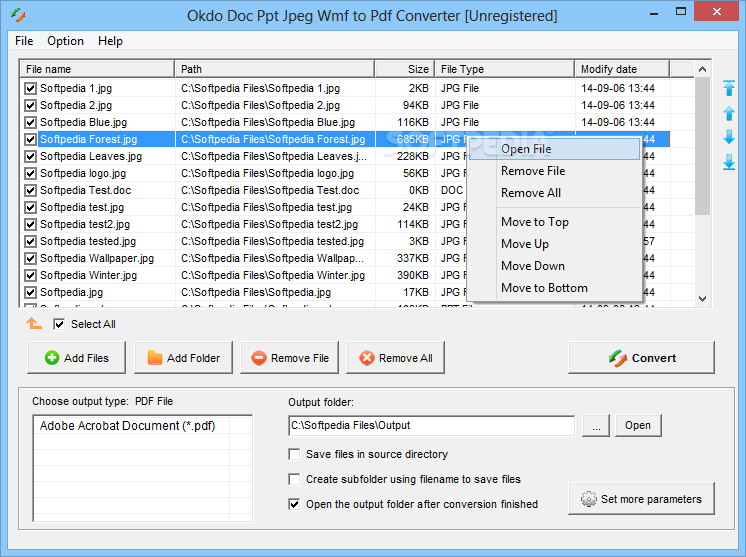Select Move Up menu entry
746x557 pixels.
554,244
